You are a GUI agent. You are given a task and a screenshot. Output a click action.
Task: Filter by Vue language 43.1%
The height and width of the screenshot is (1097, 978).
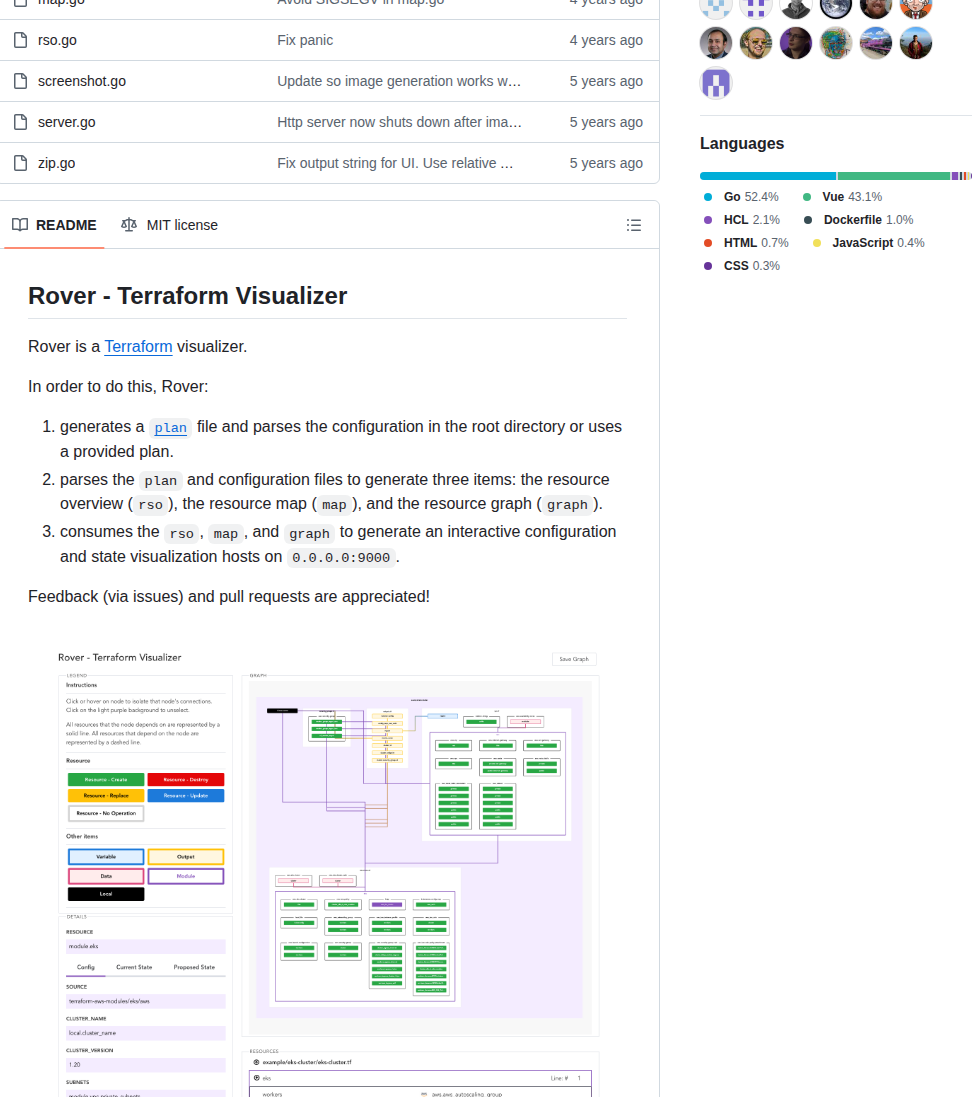tap(842, 197)
